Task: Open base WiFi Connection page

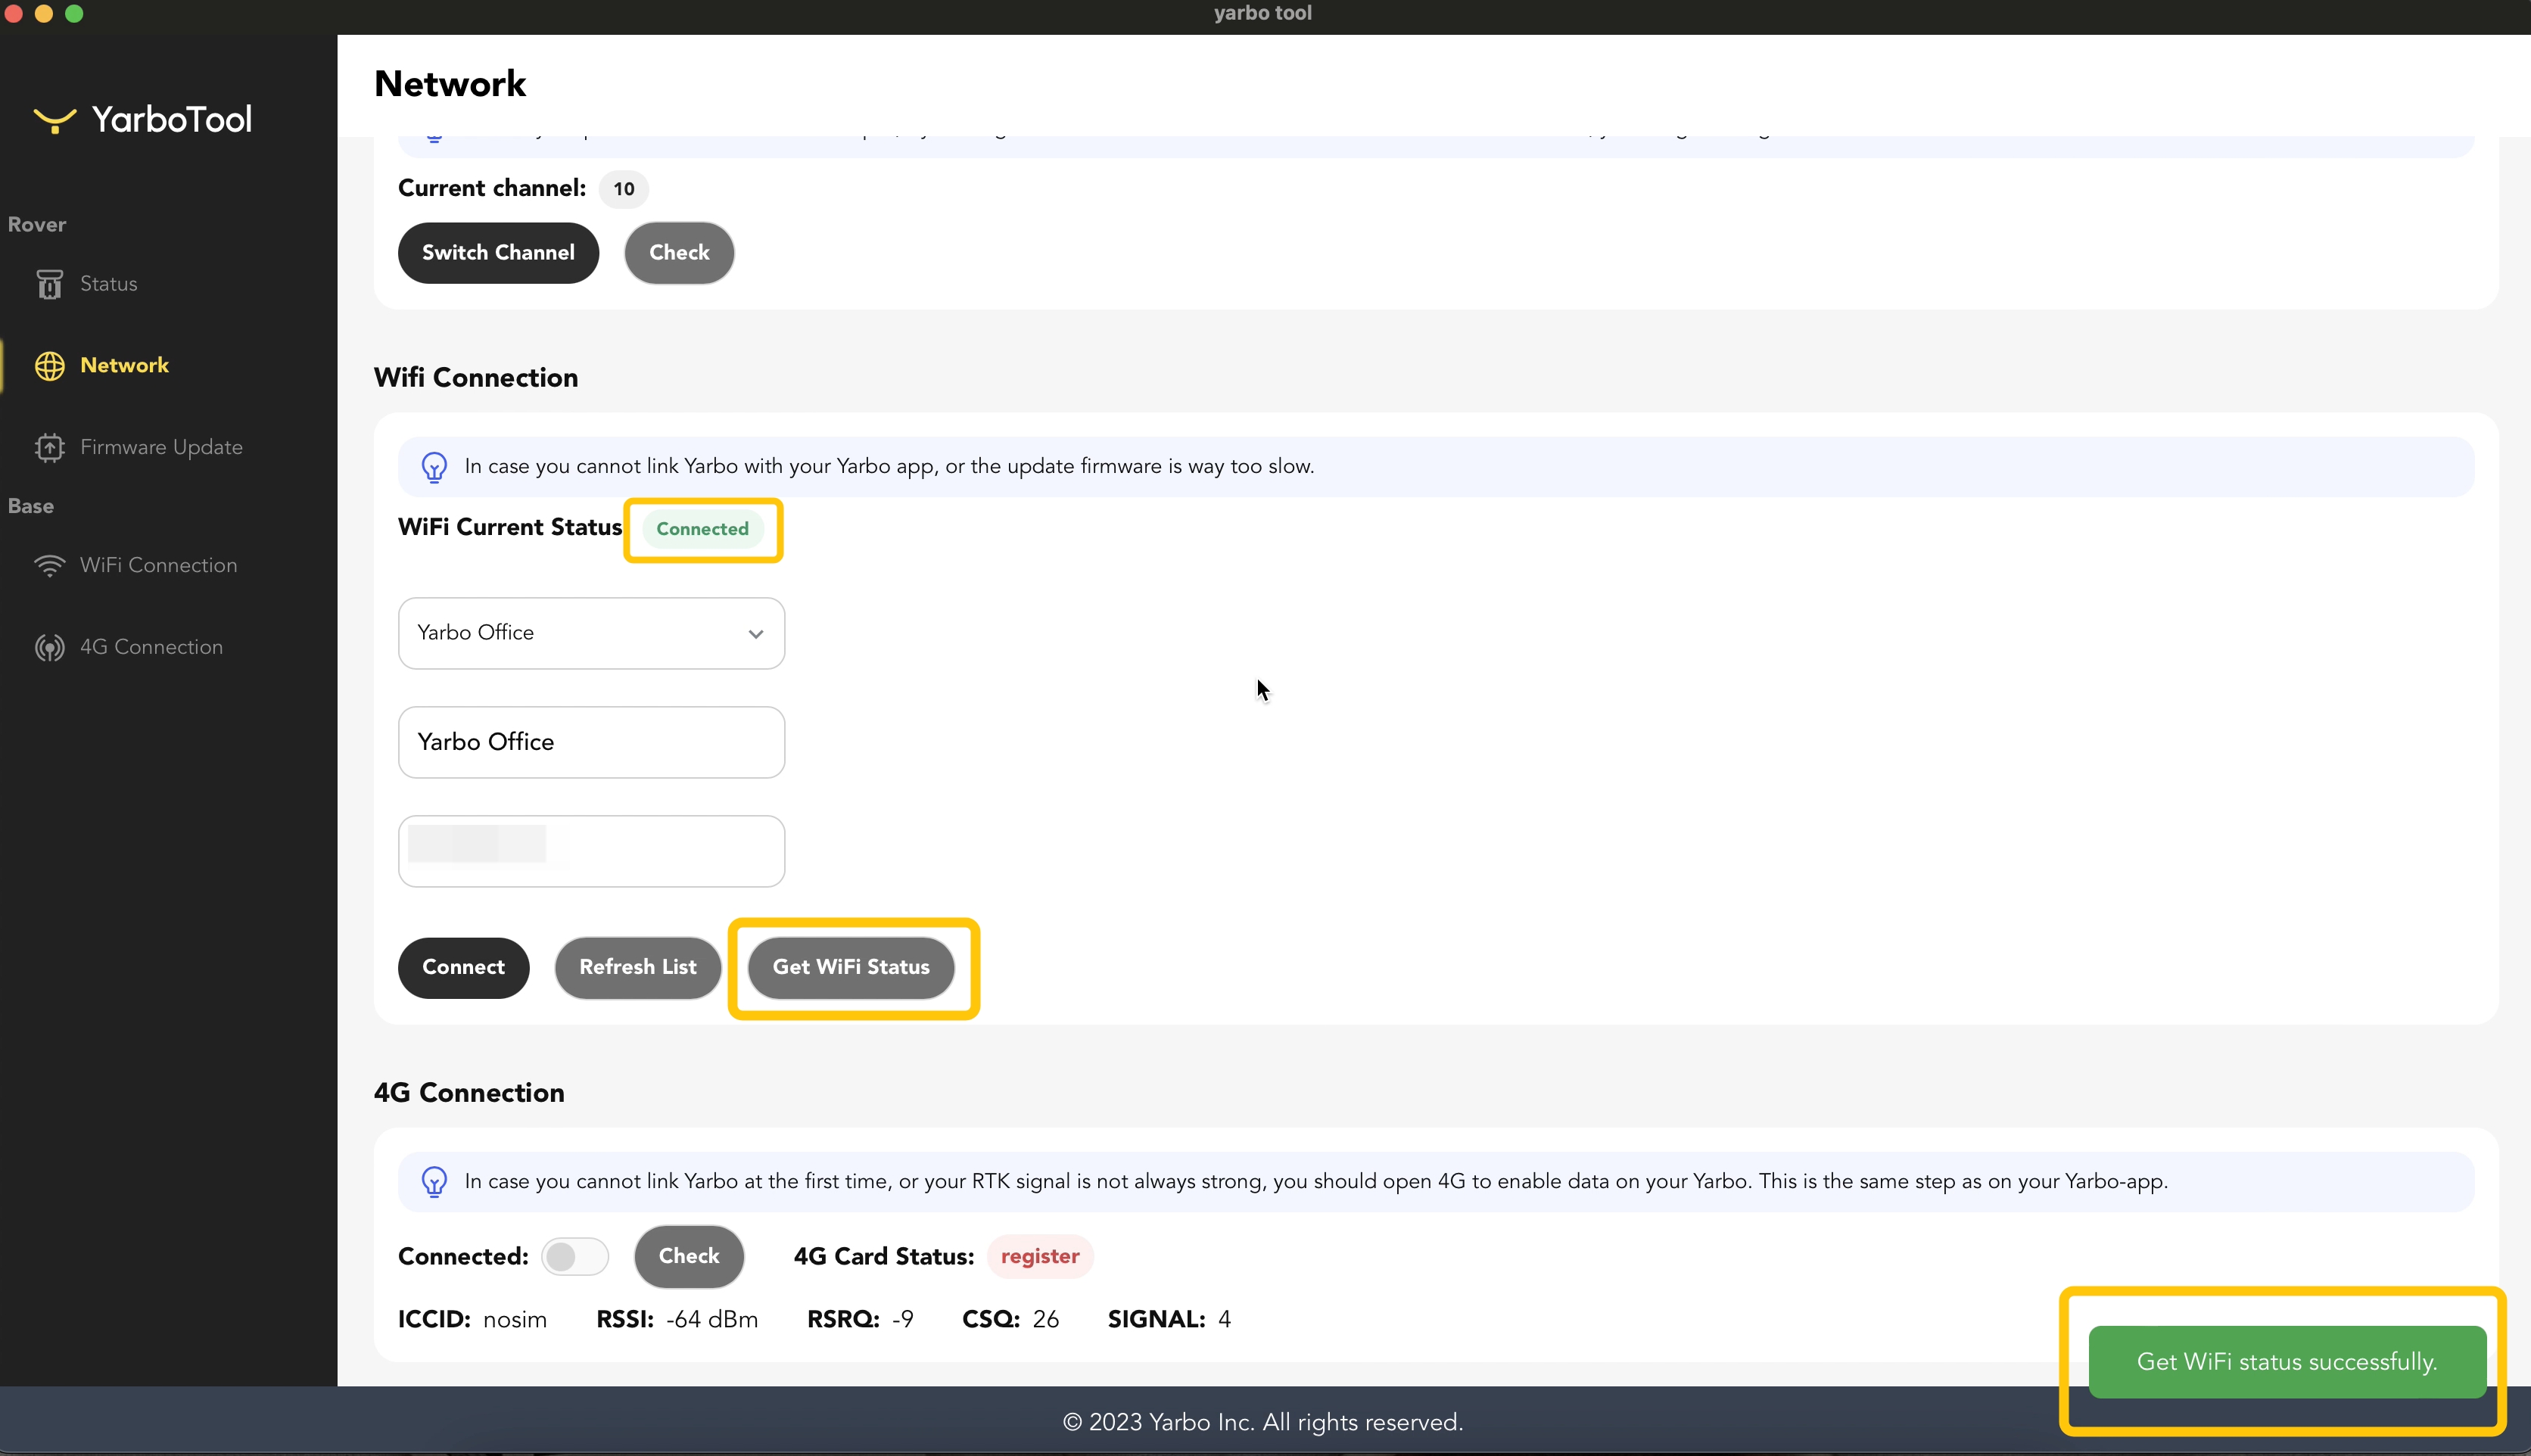Action: [158, 566]
